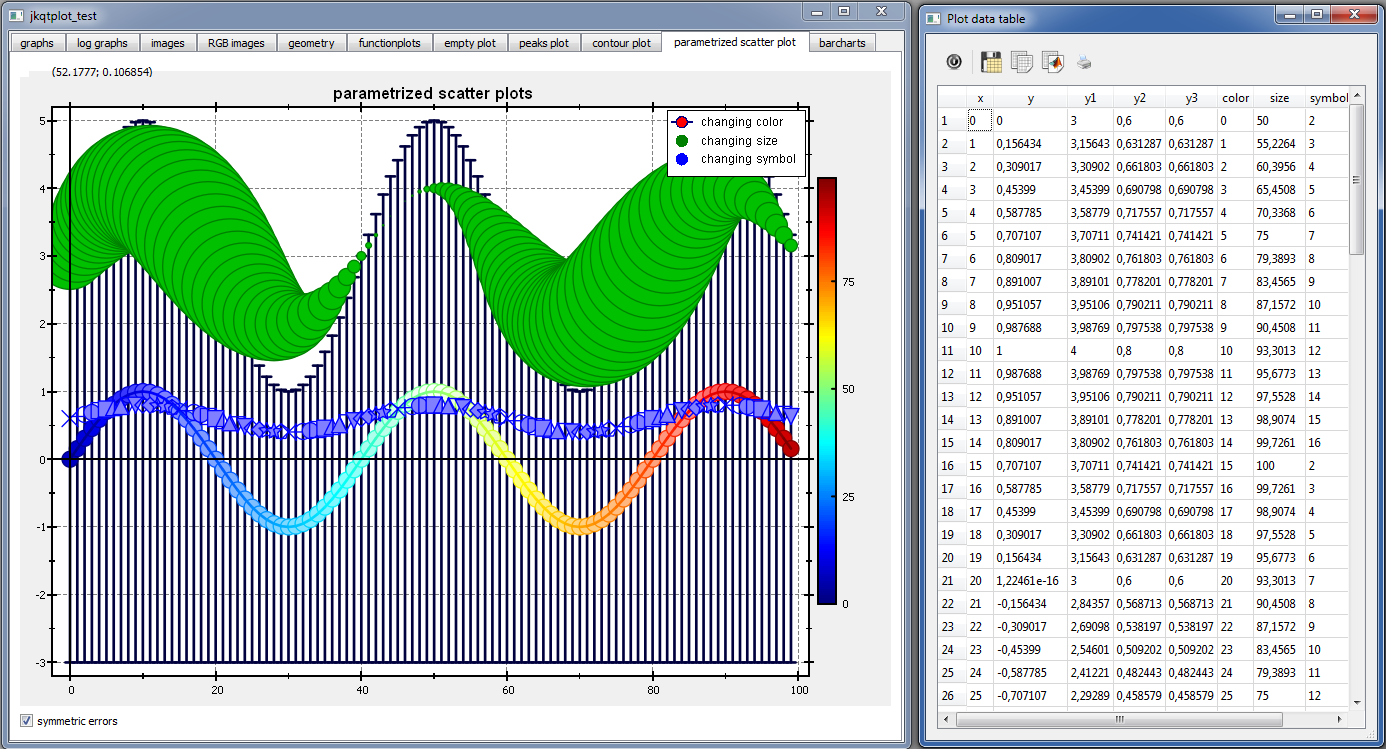This screenshot has width=1386, height=749.
Task: Click the table top-left corner select-all button
Action: (952, 98)
